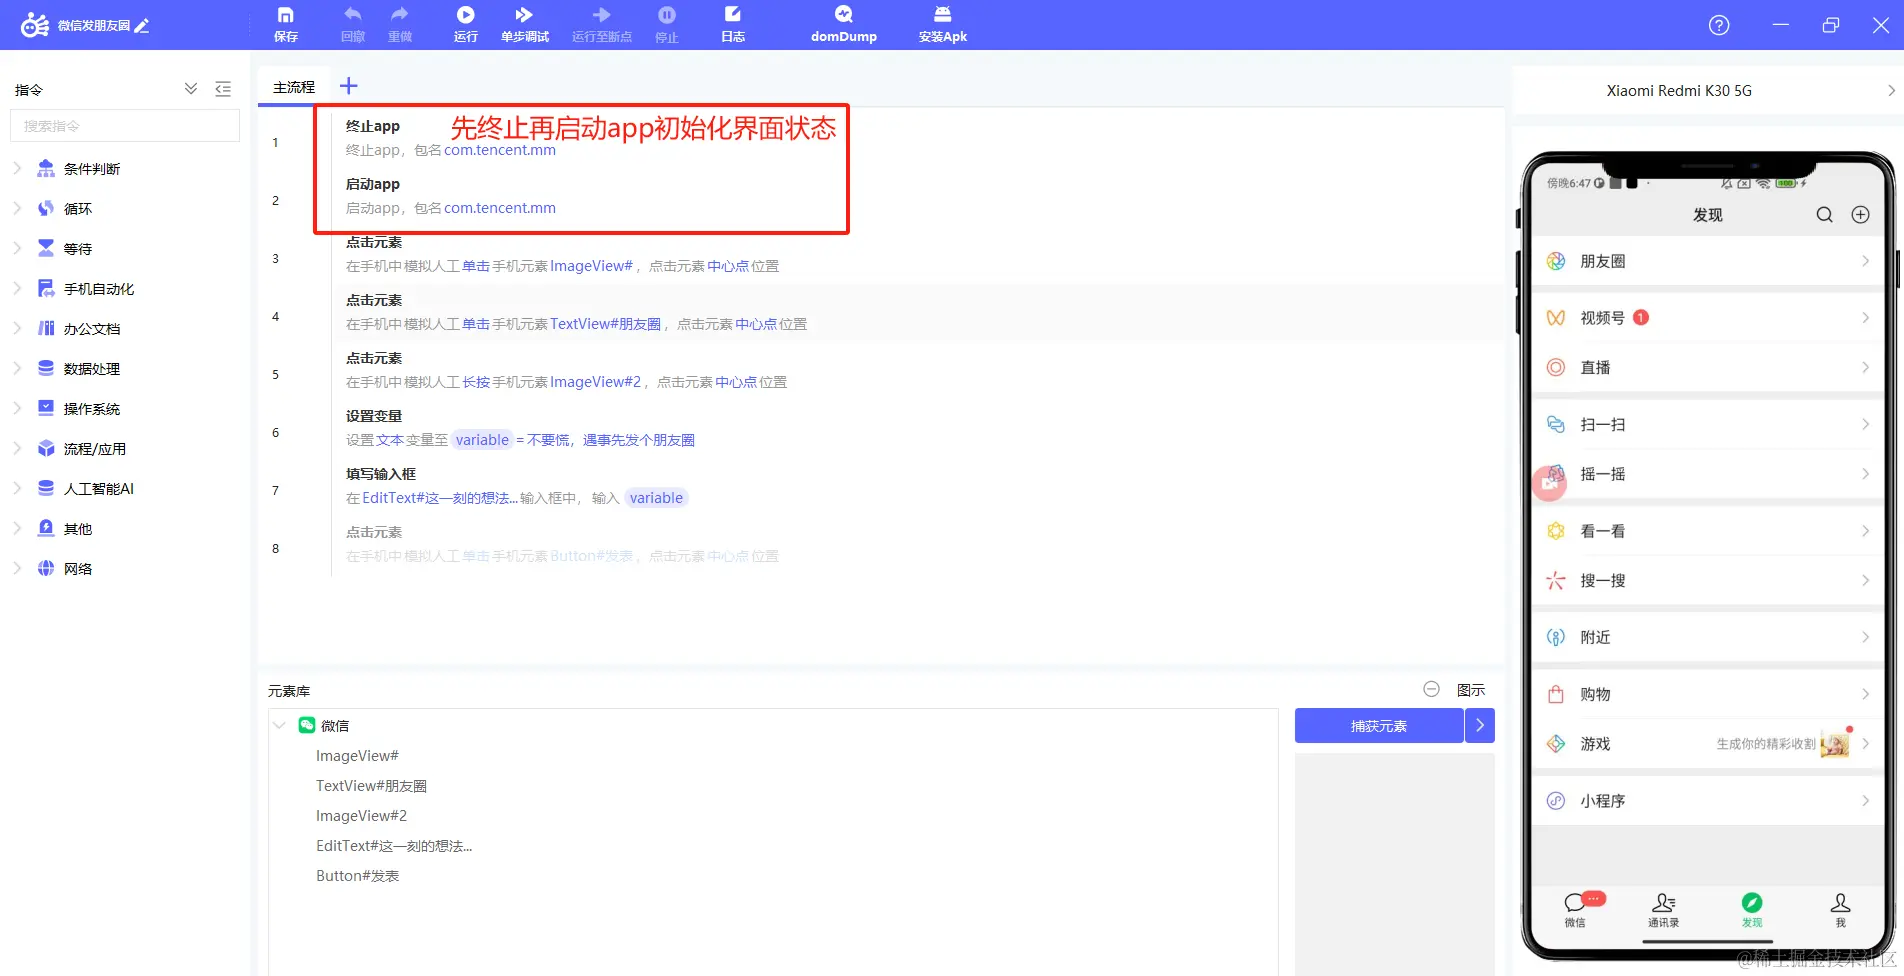1904x976 pixels.
Task: Open 搜一搜 on the phone screen
Action: point(1708,580)
